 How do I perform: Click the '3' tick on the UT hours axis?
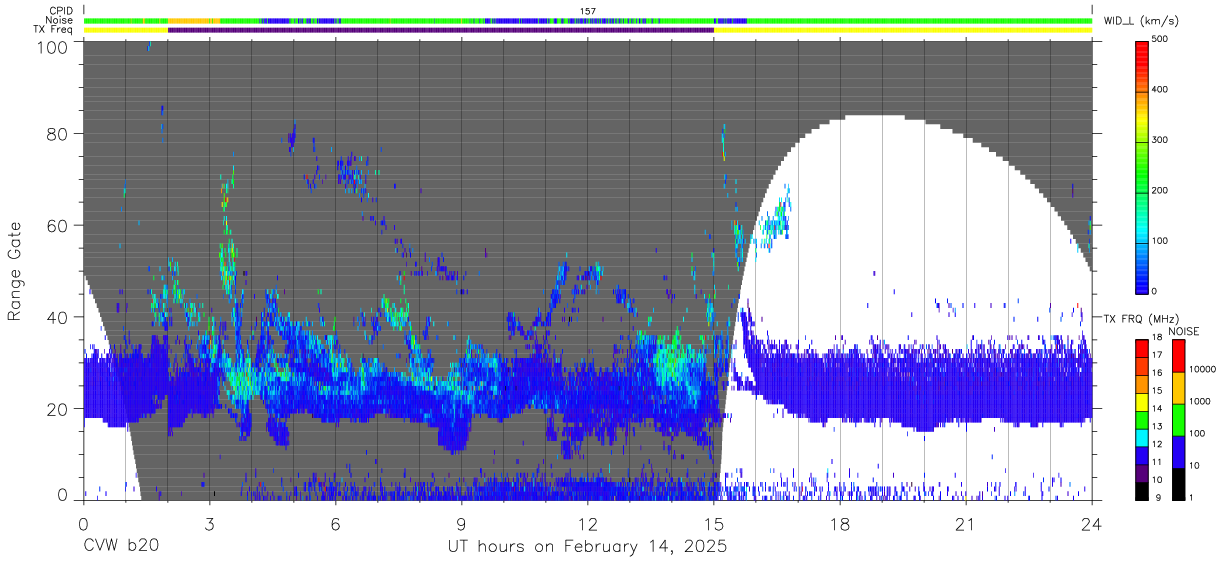coord(209,523)
